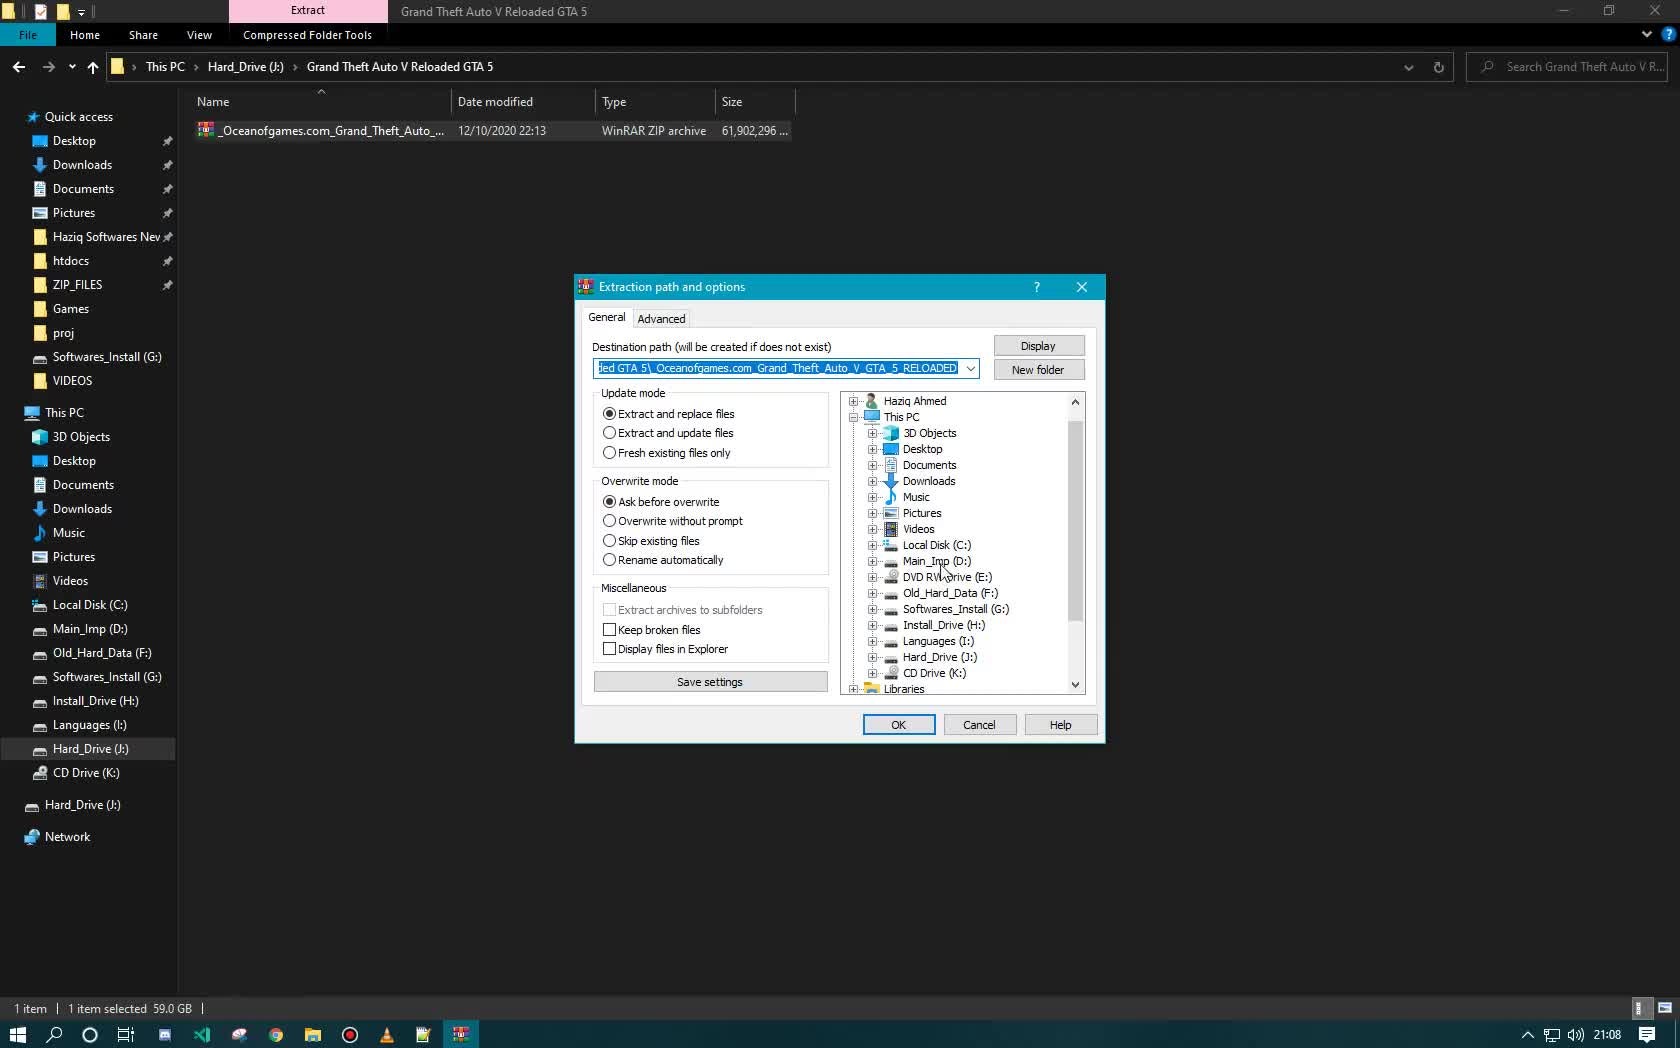Expand the Explorer ribbon chevron
The image size is (1680, 1048).
[x=1646, y=34]
